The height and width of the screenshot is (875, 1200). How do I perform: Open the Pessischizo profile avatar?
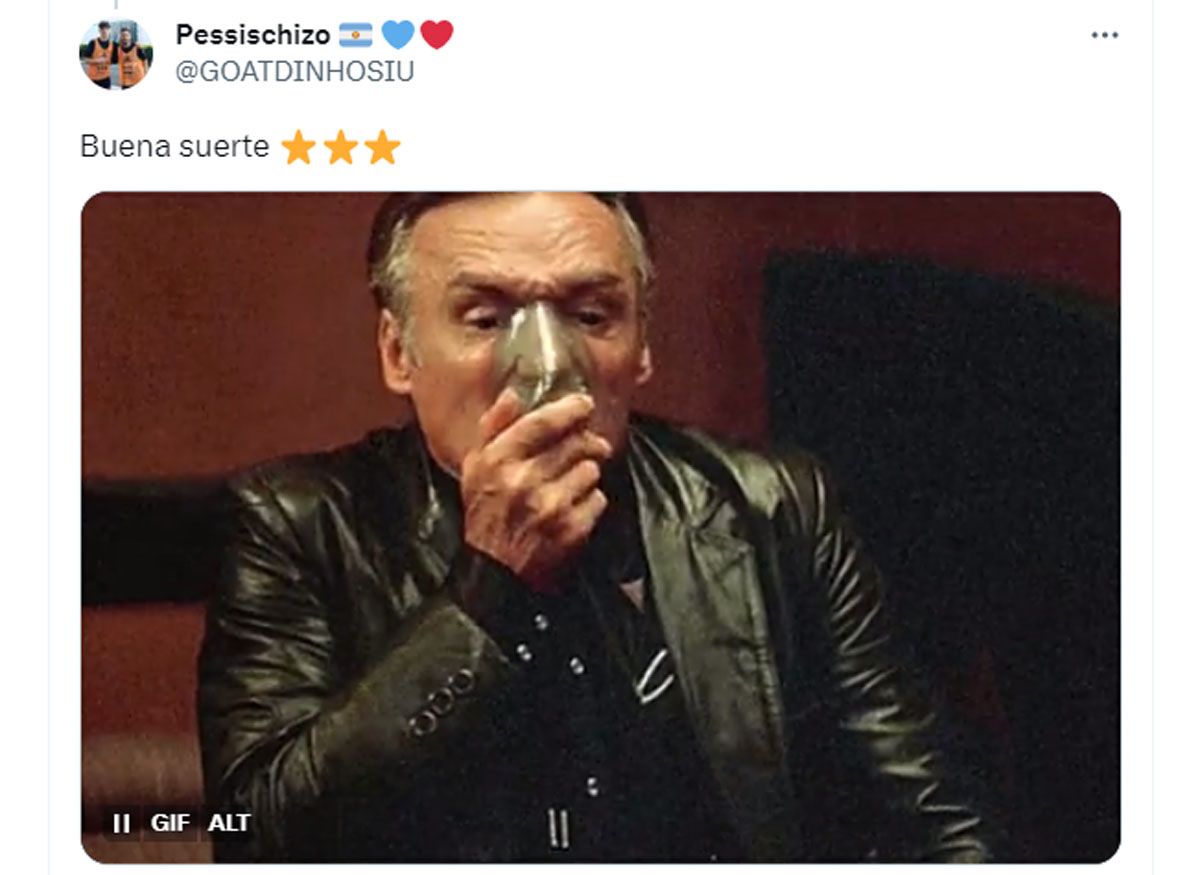point(116,53)
